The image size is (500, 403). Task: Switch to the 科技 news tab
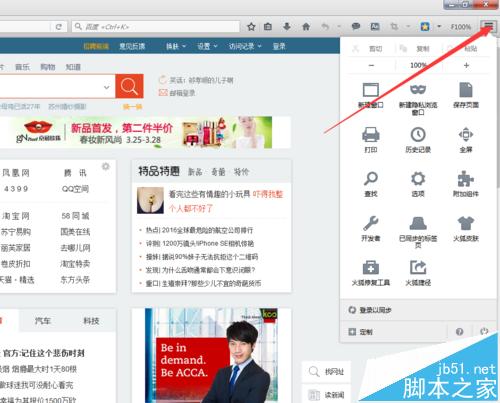[x=91, y=321]
